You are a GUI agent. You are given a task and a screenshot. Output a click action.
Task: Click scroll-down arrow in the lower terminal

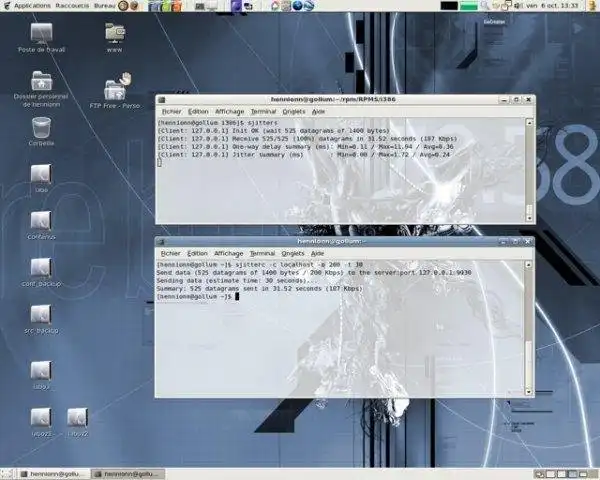[x=529, y=392]
